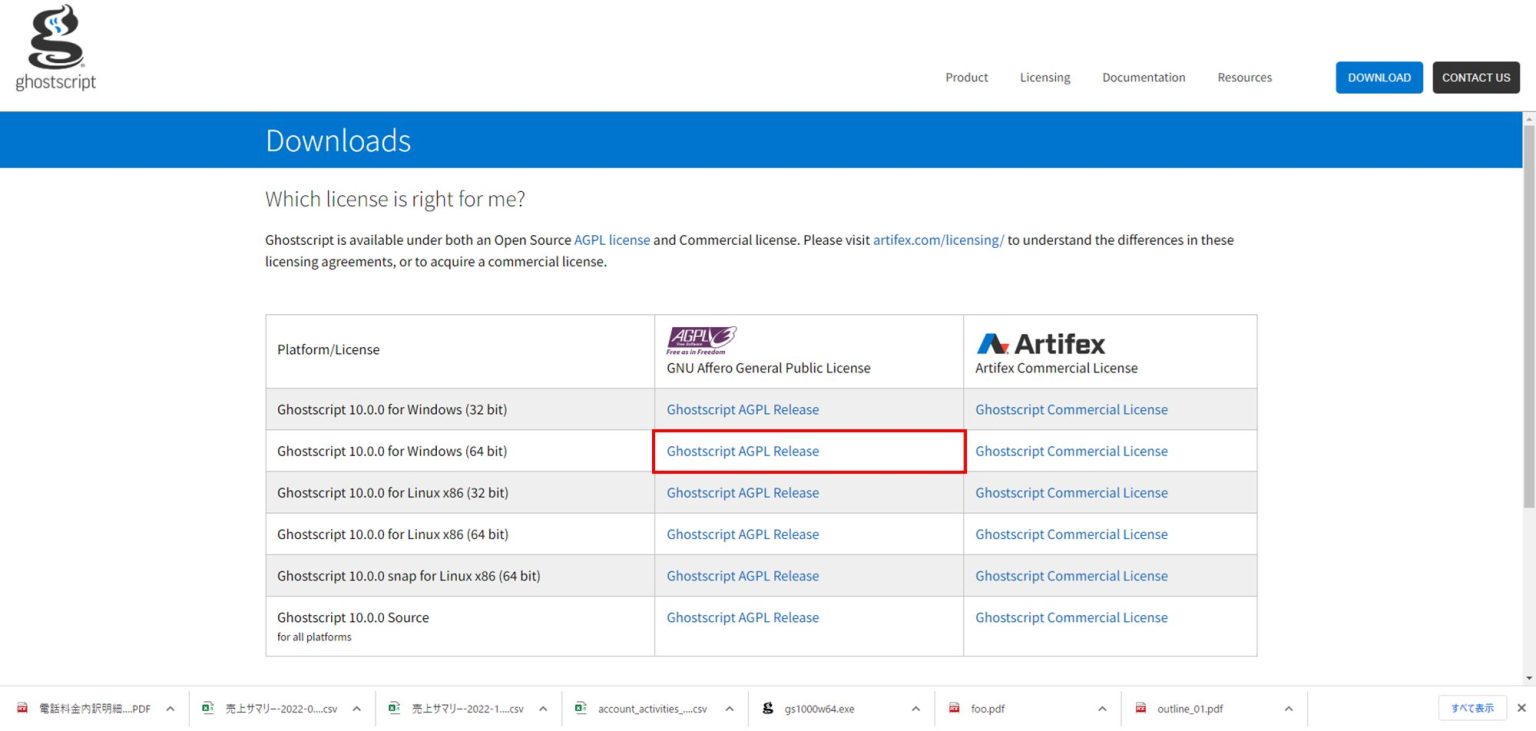The image size is (1536, 731).
Task: Click the page's vertical scrollbar
Action: click(x=1527, y=300)
